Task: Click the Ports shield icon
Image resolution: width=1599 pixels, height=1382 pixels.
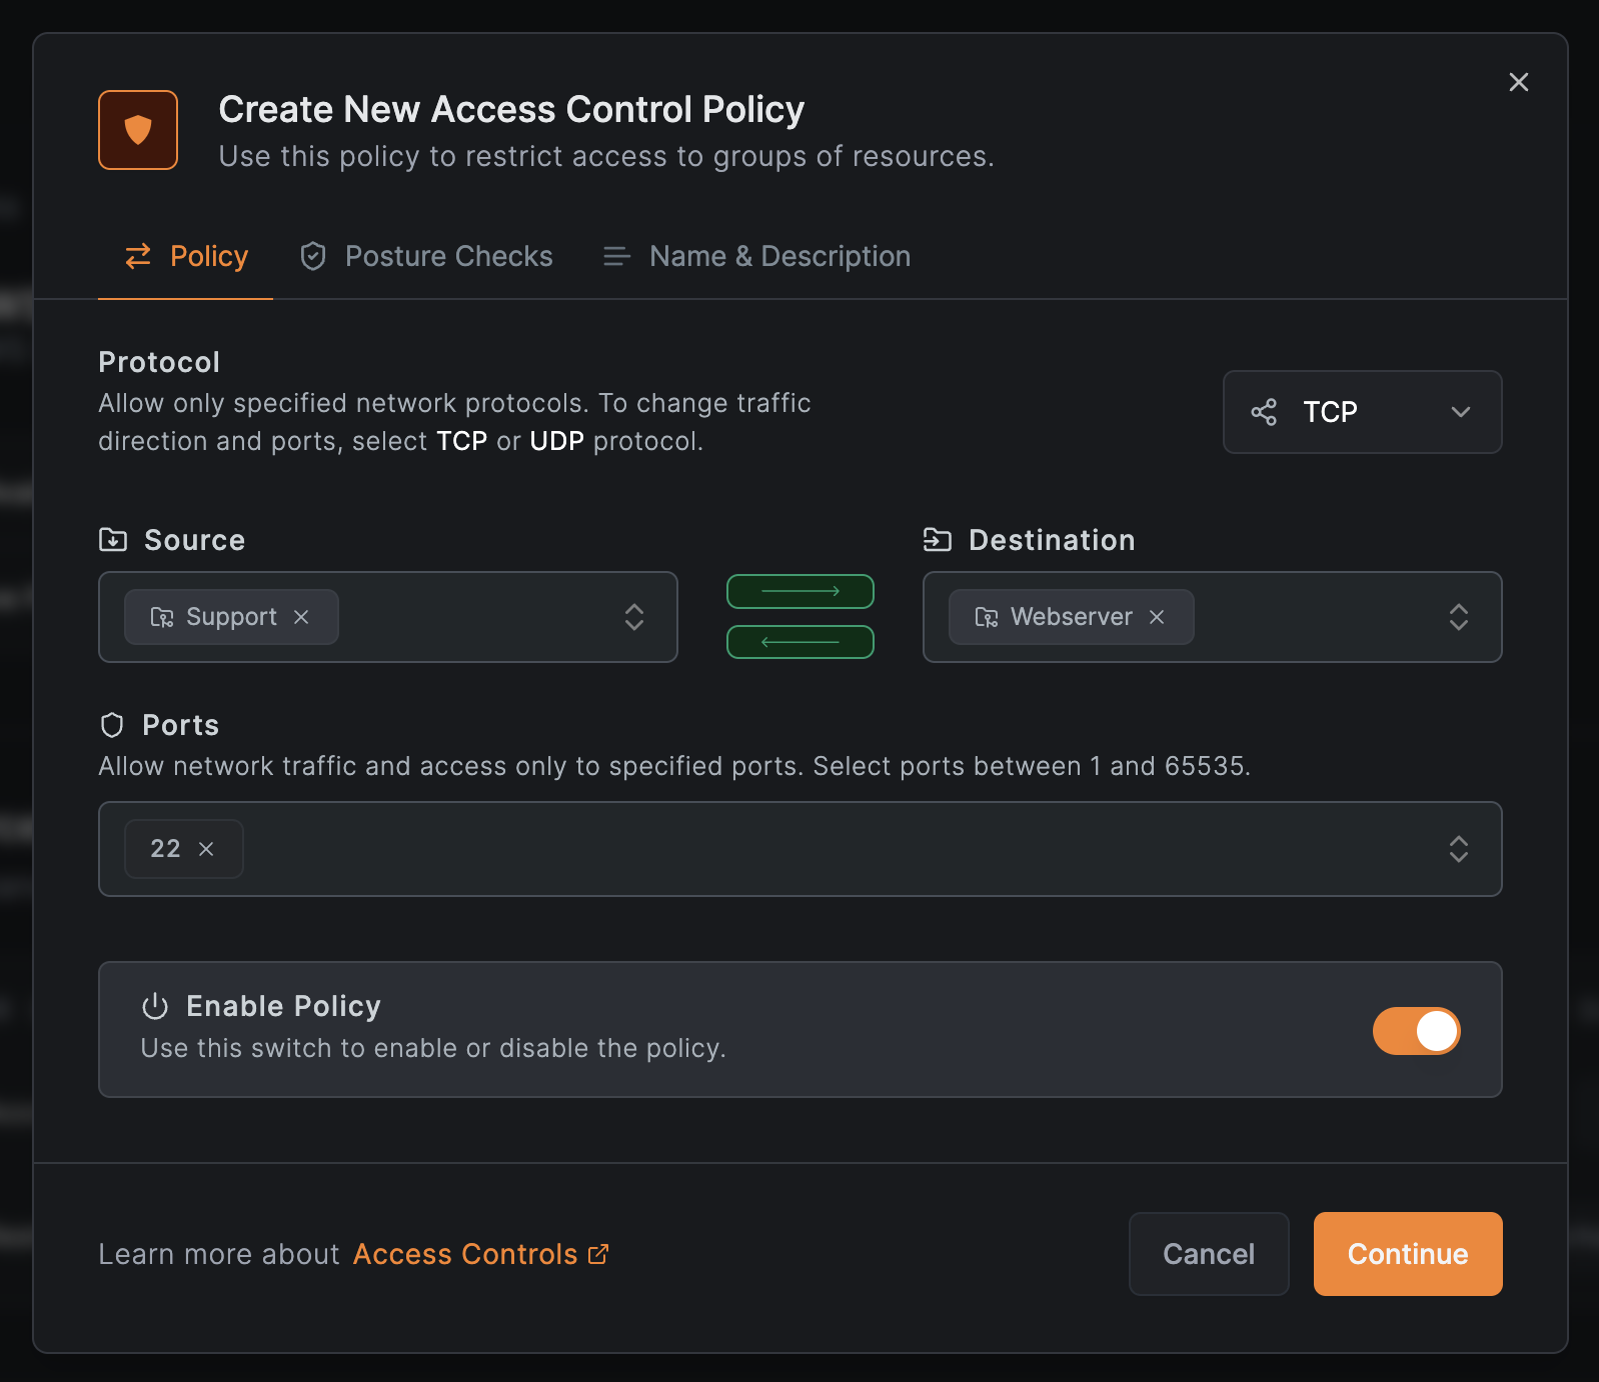Action: (x=112, y=725)
